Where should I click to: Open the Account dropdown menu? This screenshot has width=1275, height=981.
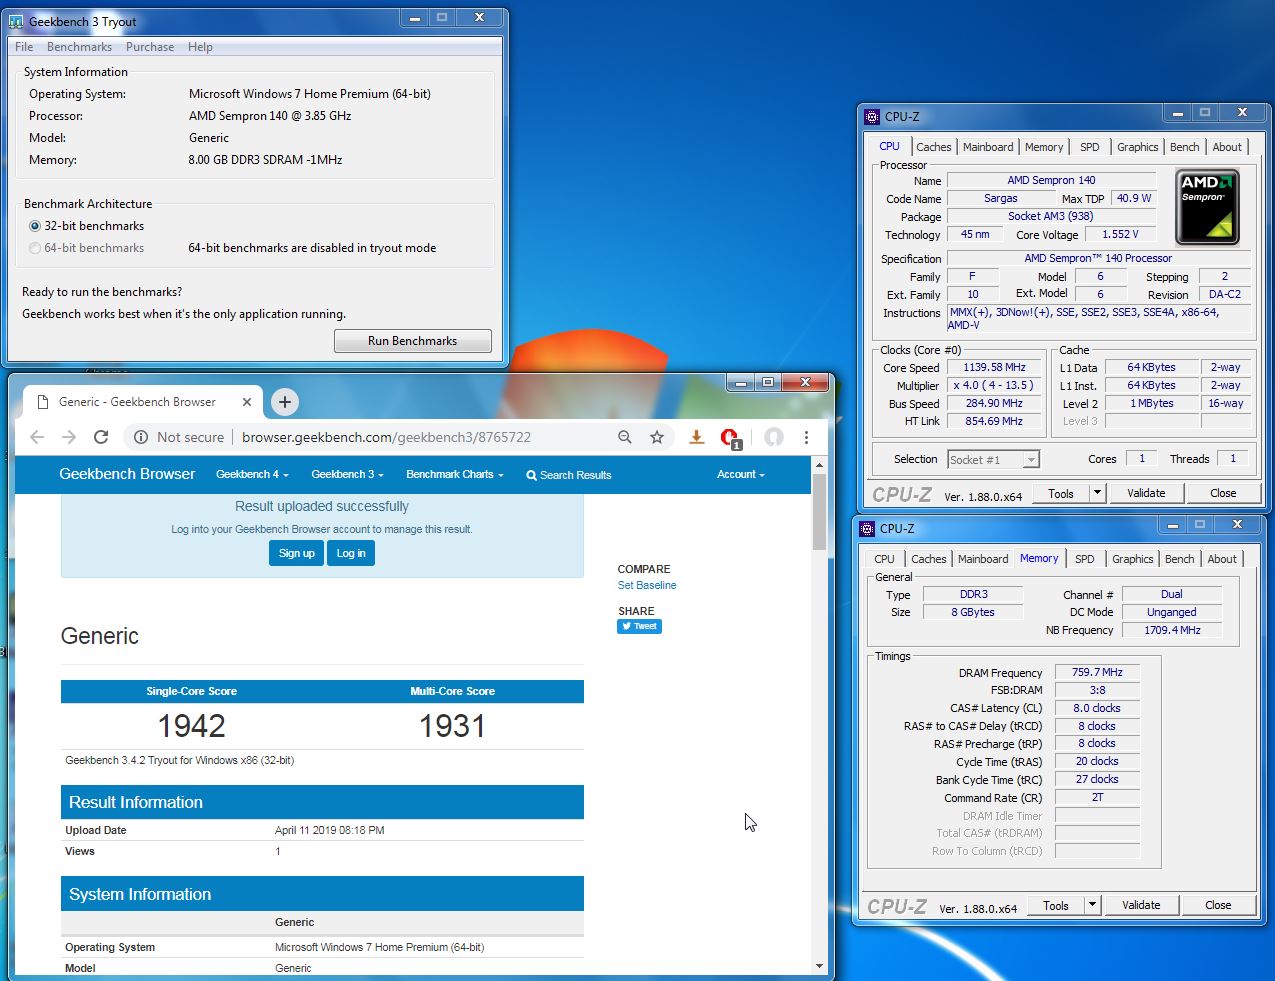pyautogui.click(x=741, y=475)
